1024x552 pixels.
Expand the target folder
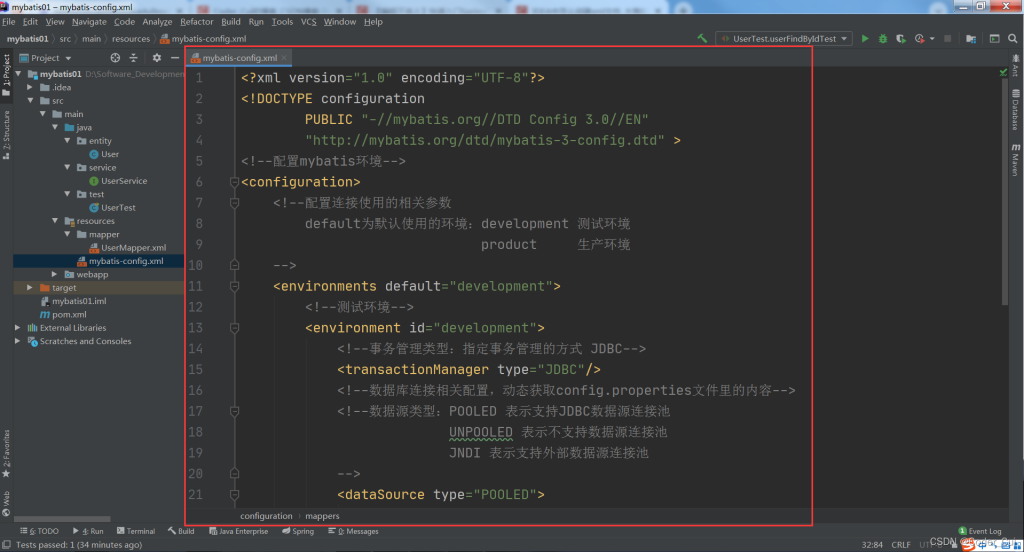coord(30,287)
